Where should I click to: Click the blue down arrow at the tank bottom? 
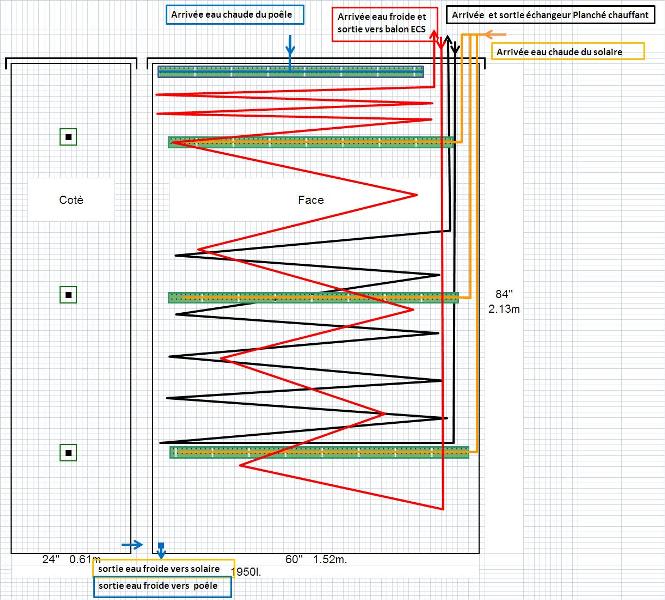coord(161,549)
